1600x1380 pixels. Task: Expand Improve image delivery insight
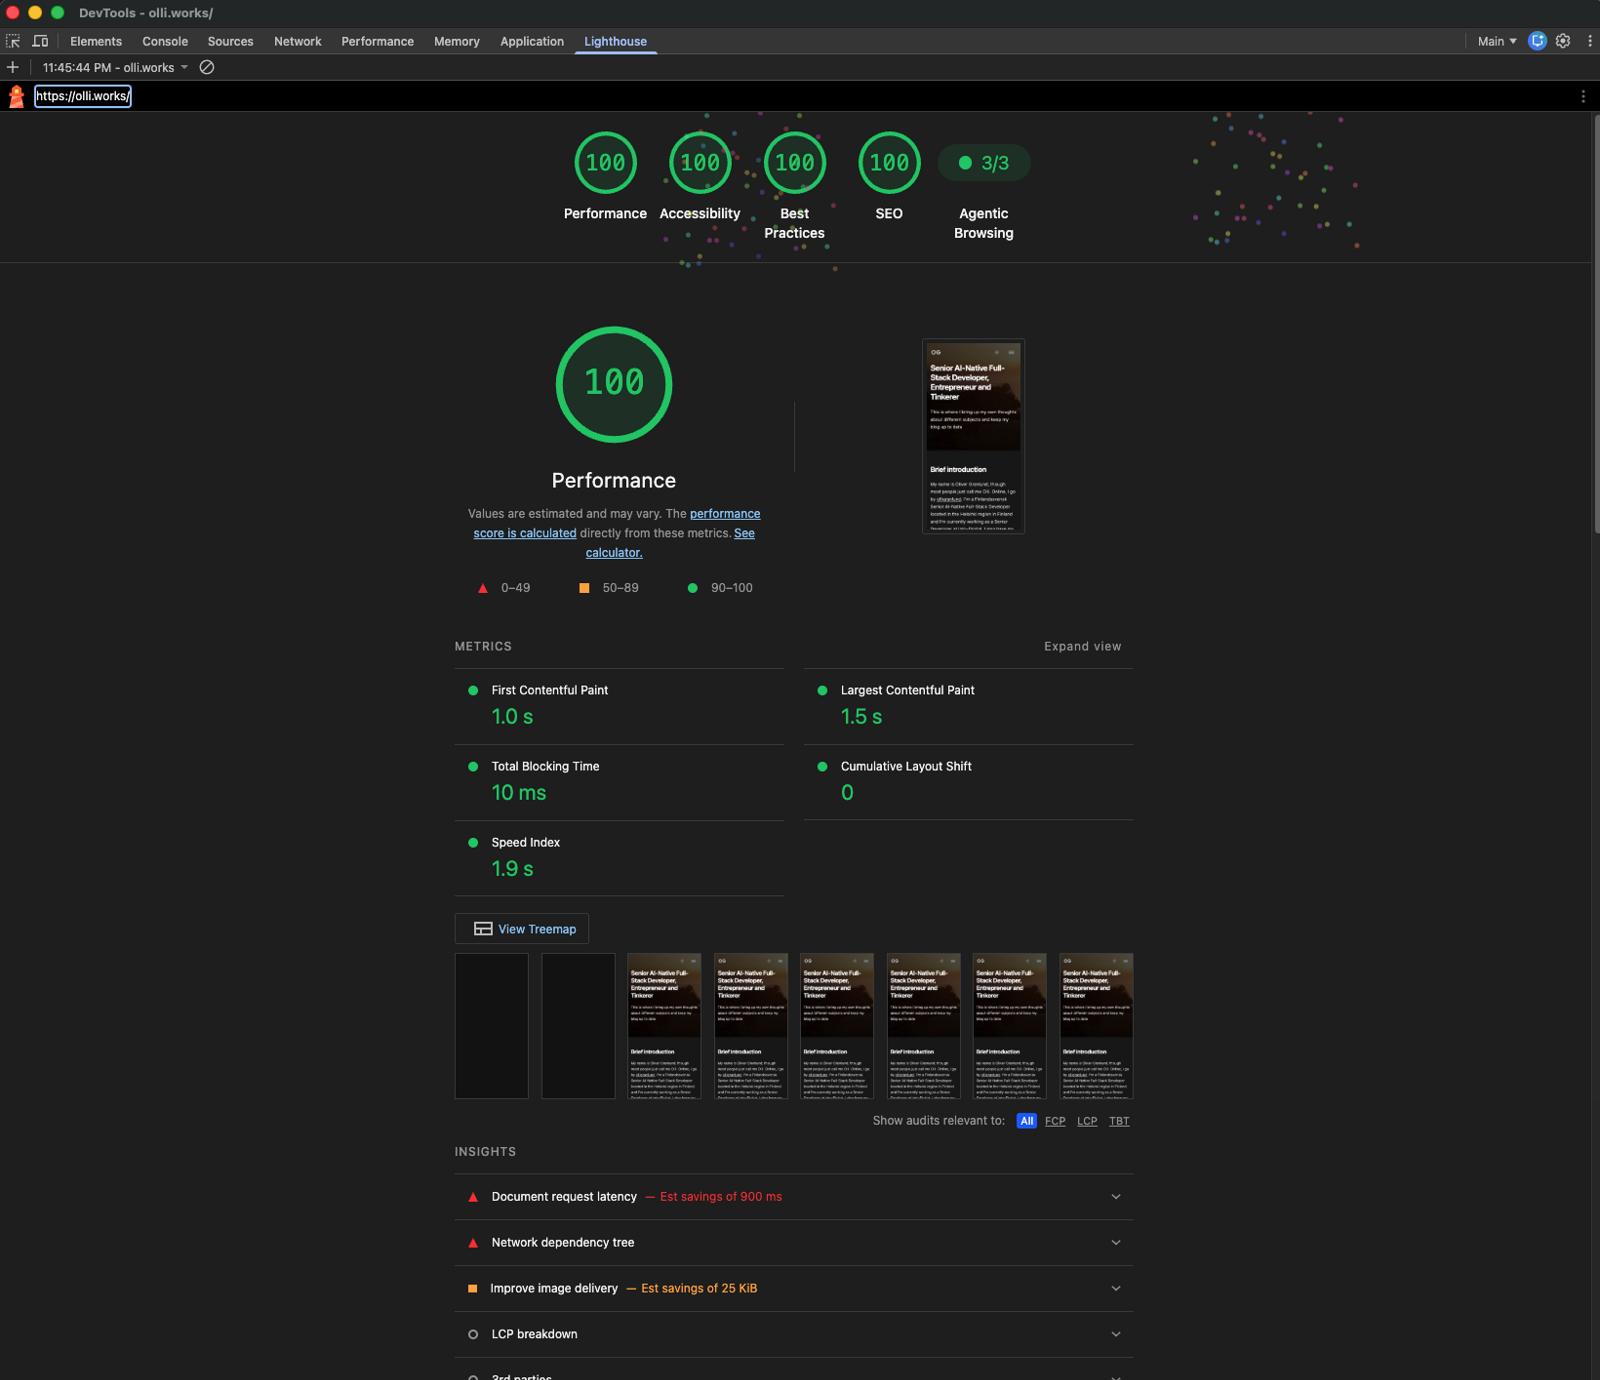[794, 1289]
